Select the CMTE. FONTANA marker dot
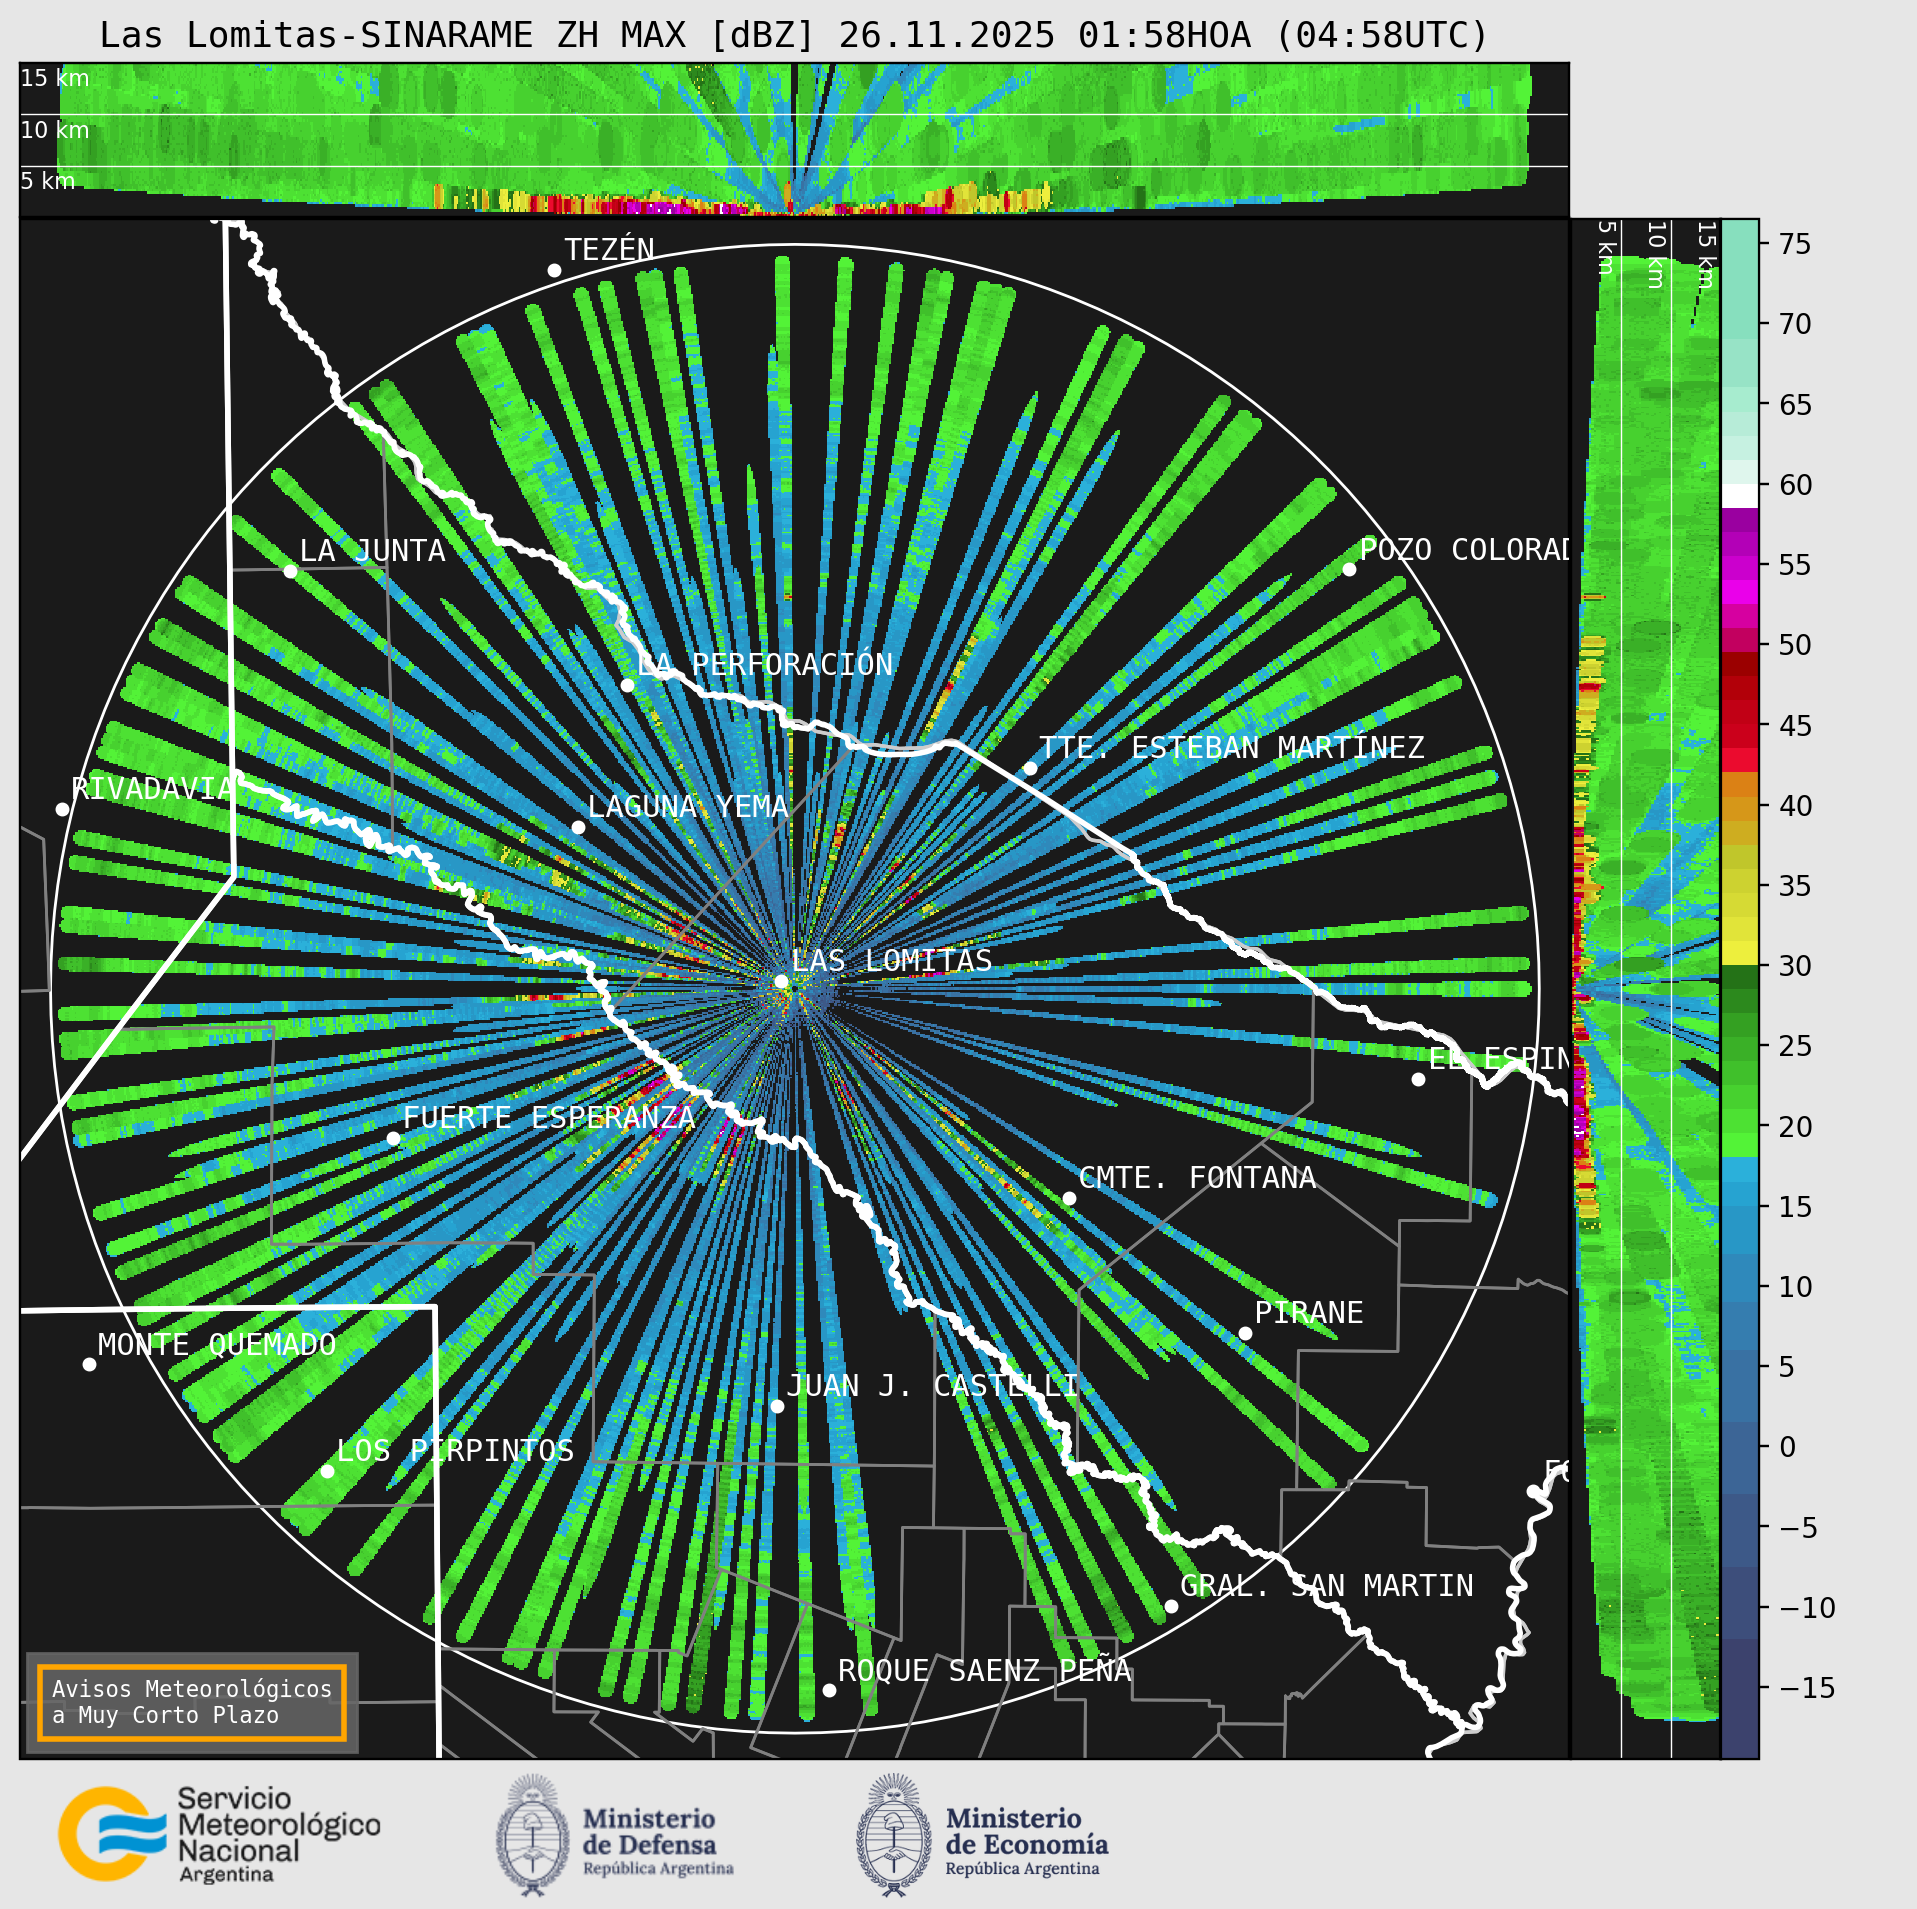This screenshot has width=1917, height=1909. [x=1069, y=1198]
